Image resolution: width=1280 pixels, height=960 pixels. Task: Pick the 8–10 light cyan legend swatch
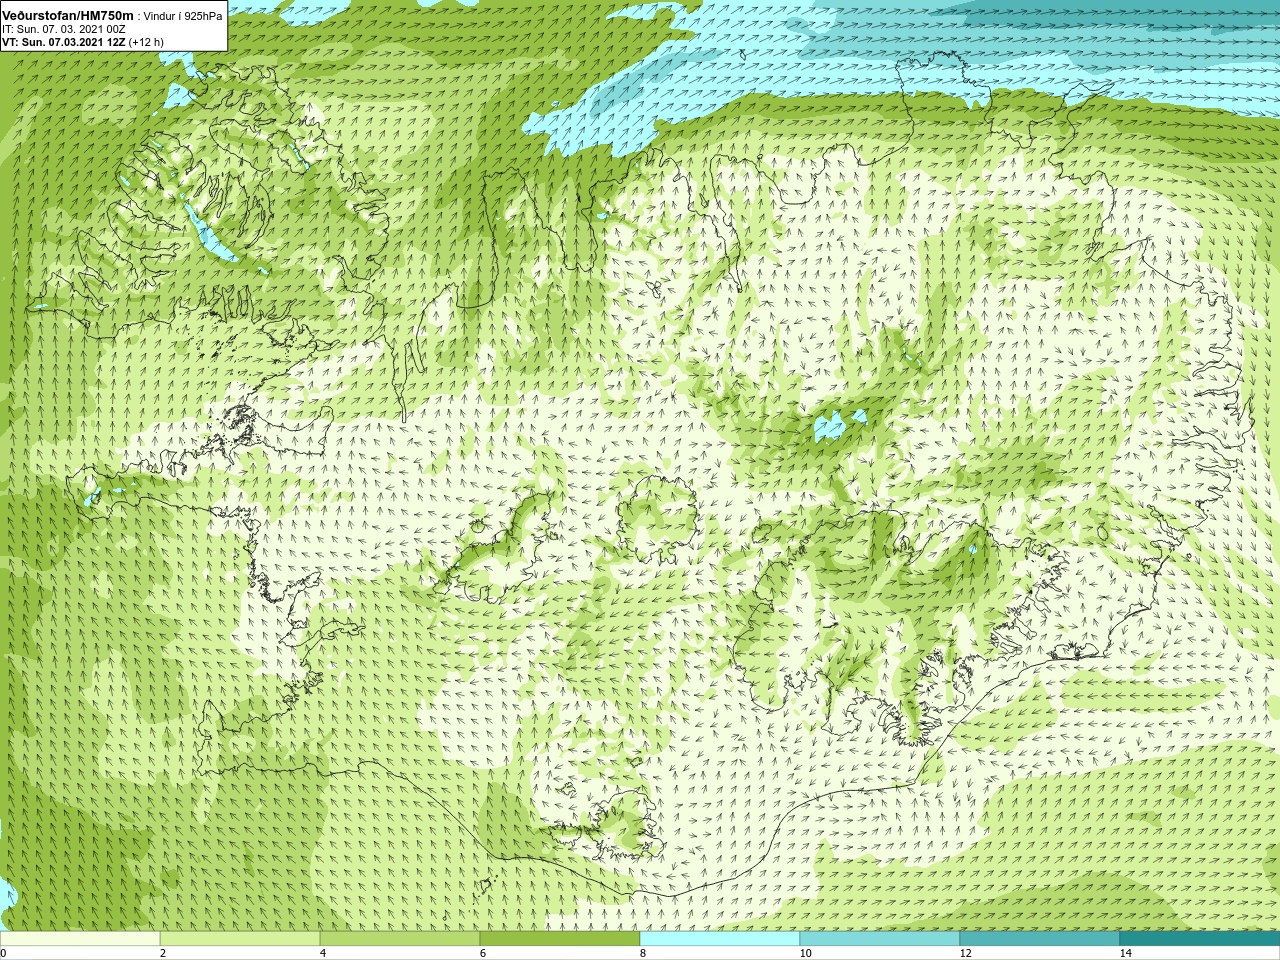click(720, 939)
